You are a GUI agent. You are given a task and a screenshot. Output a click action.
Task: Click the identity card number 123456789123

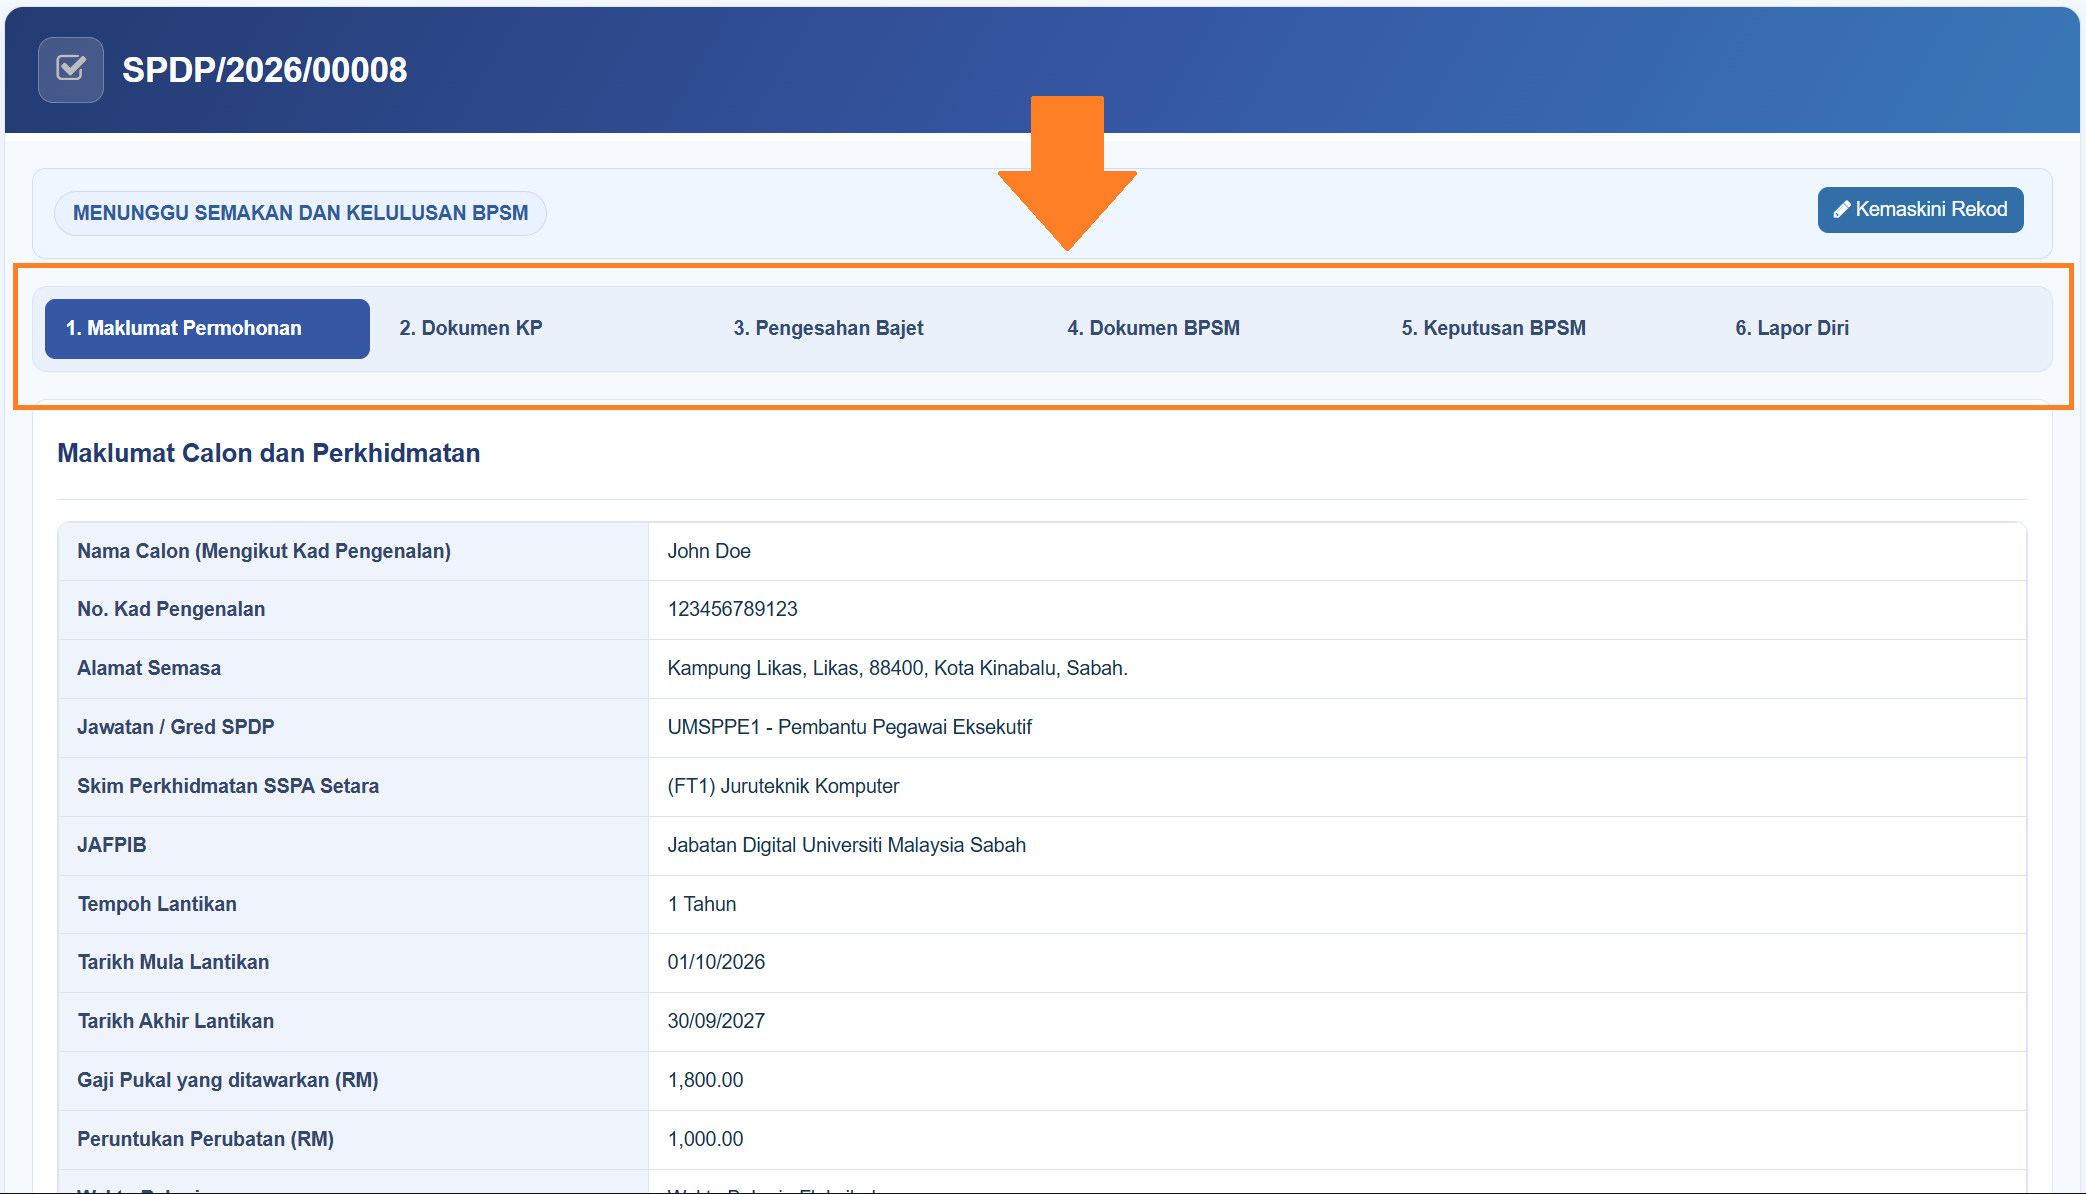click(732, 609)
